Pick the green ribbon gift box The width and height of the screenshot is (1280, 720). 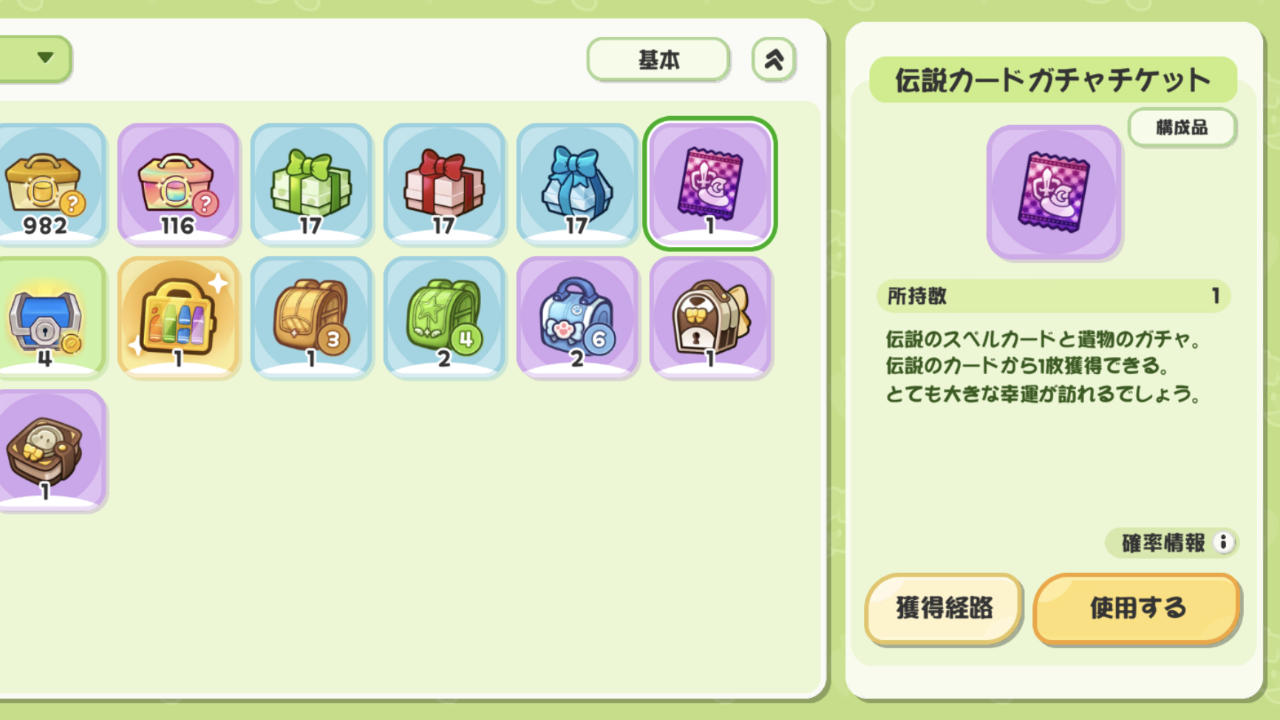[x=311, y=184]
